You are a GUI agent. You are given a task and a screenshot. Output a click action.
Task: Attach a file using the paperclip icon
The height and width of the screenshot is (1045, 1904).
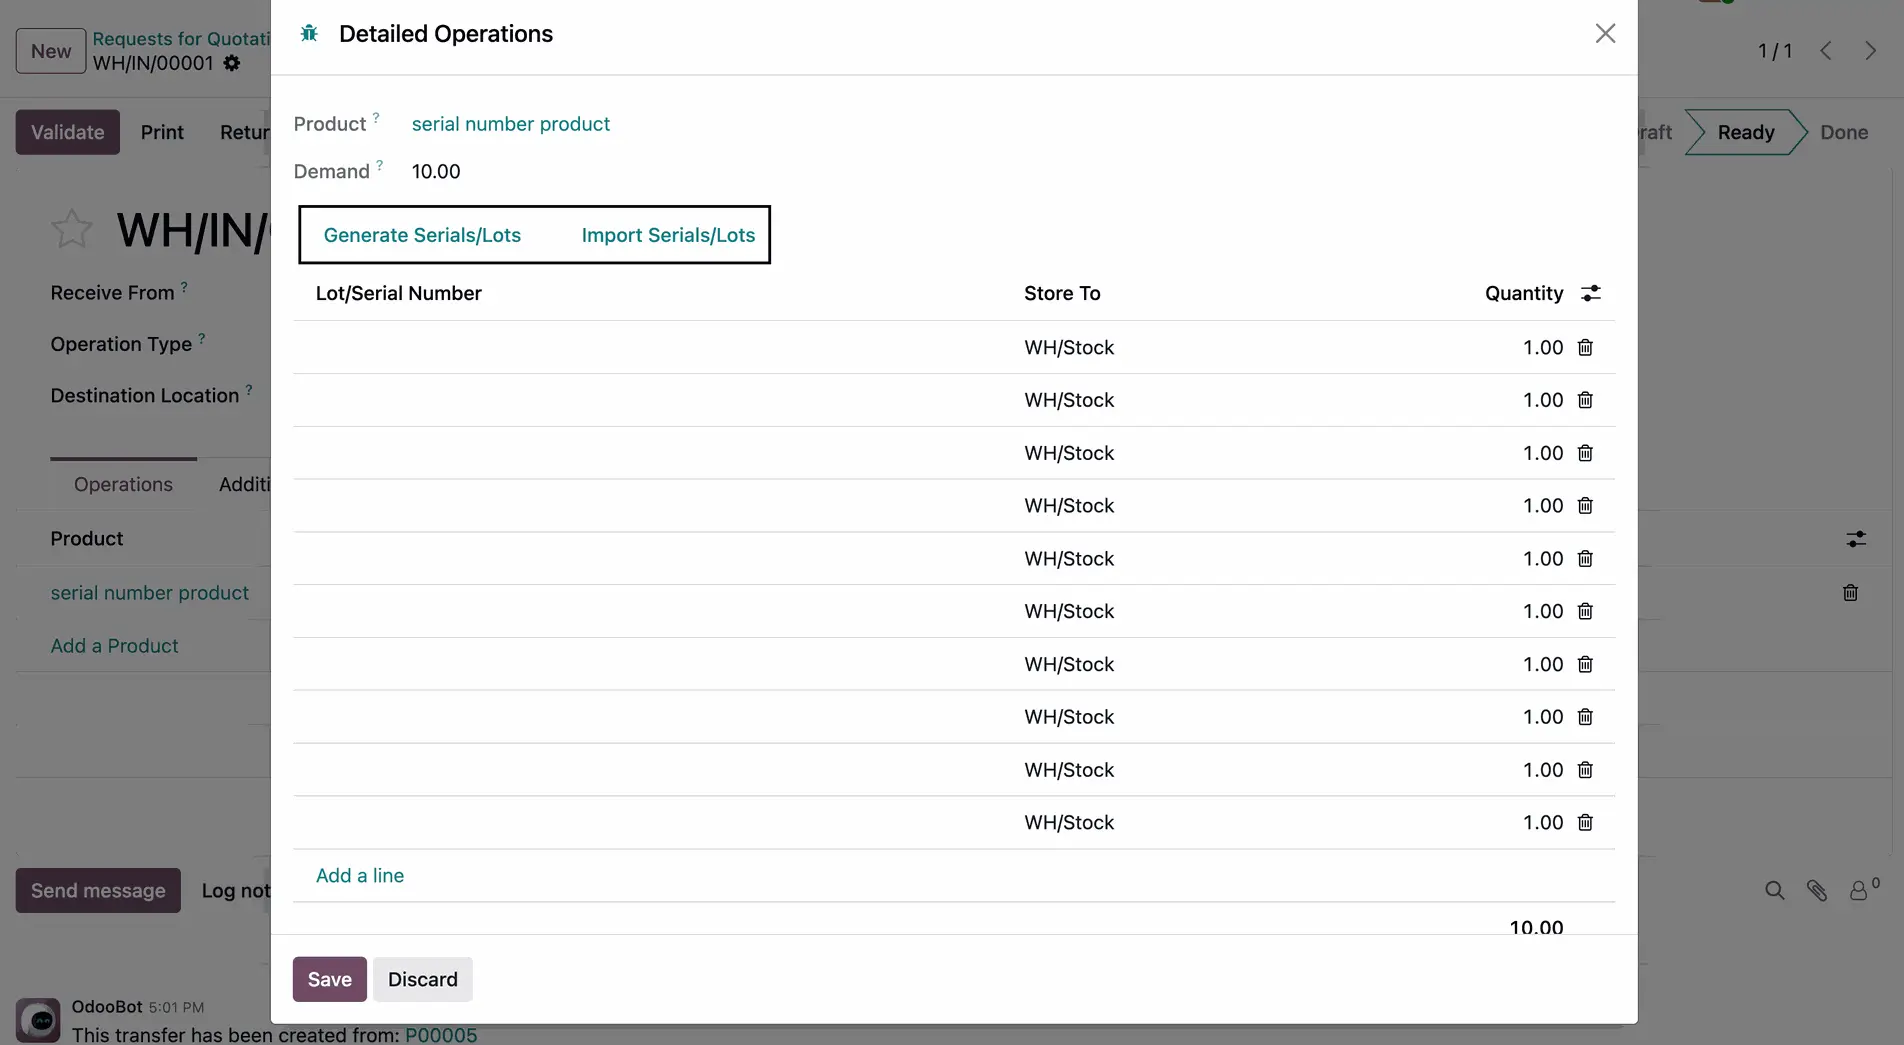(1817, 890)
